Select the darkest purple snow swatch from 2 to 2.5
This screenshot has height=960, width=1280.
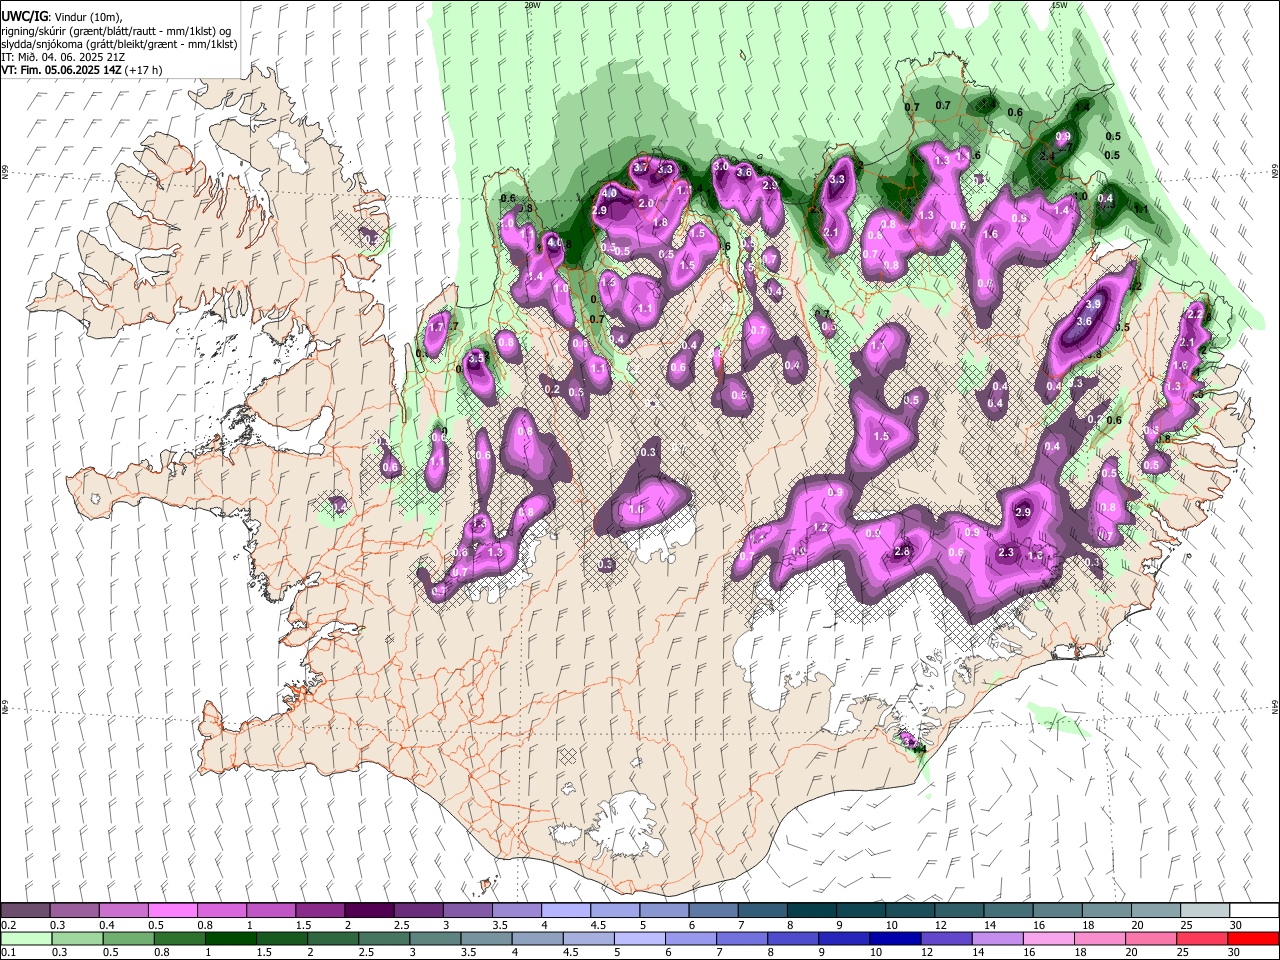[368, 911]
